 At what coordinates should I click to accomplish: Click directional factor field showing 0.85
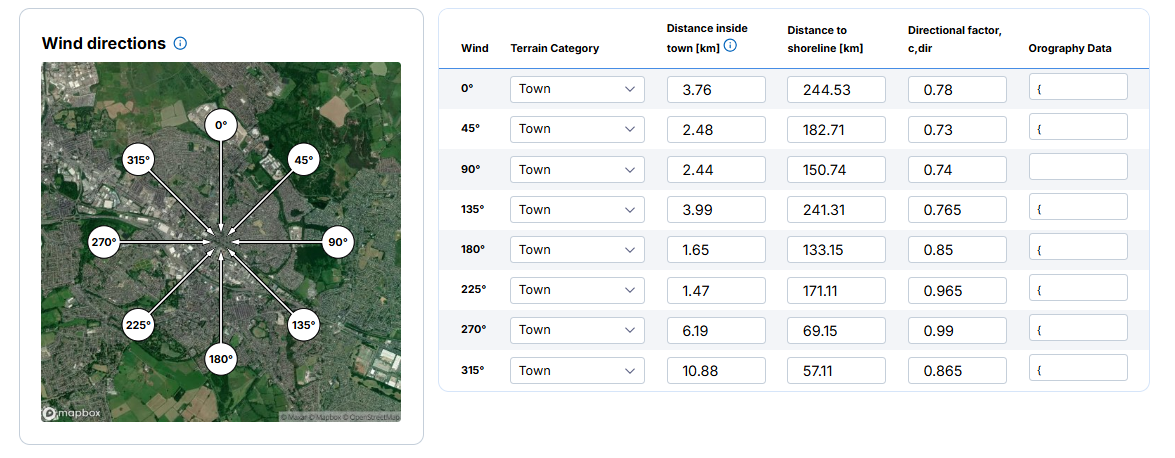[x=957, y=250]
